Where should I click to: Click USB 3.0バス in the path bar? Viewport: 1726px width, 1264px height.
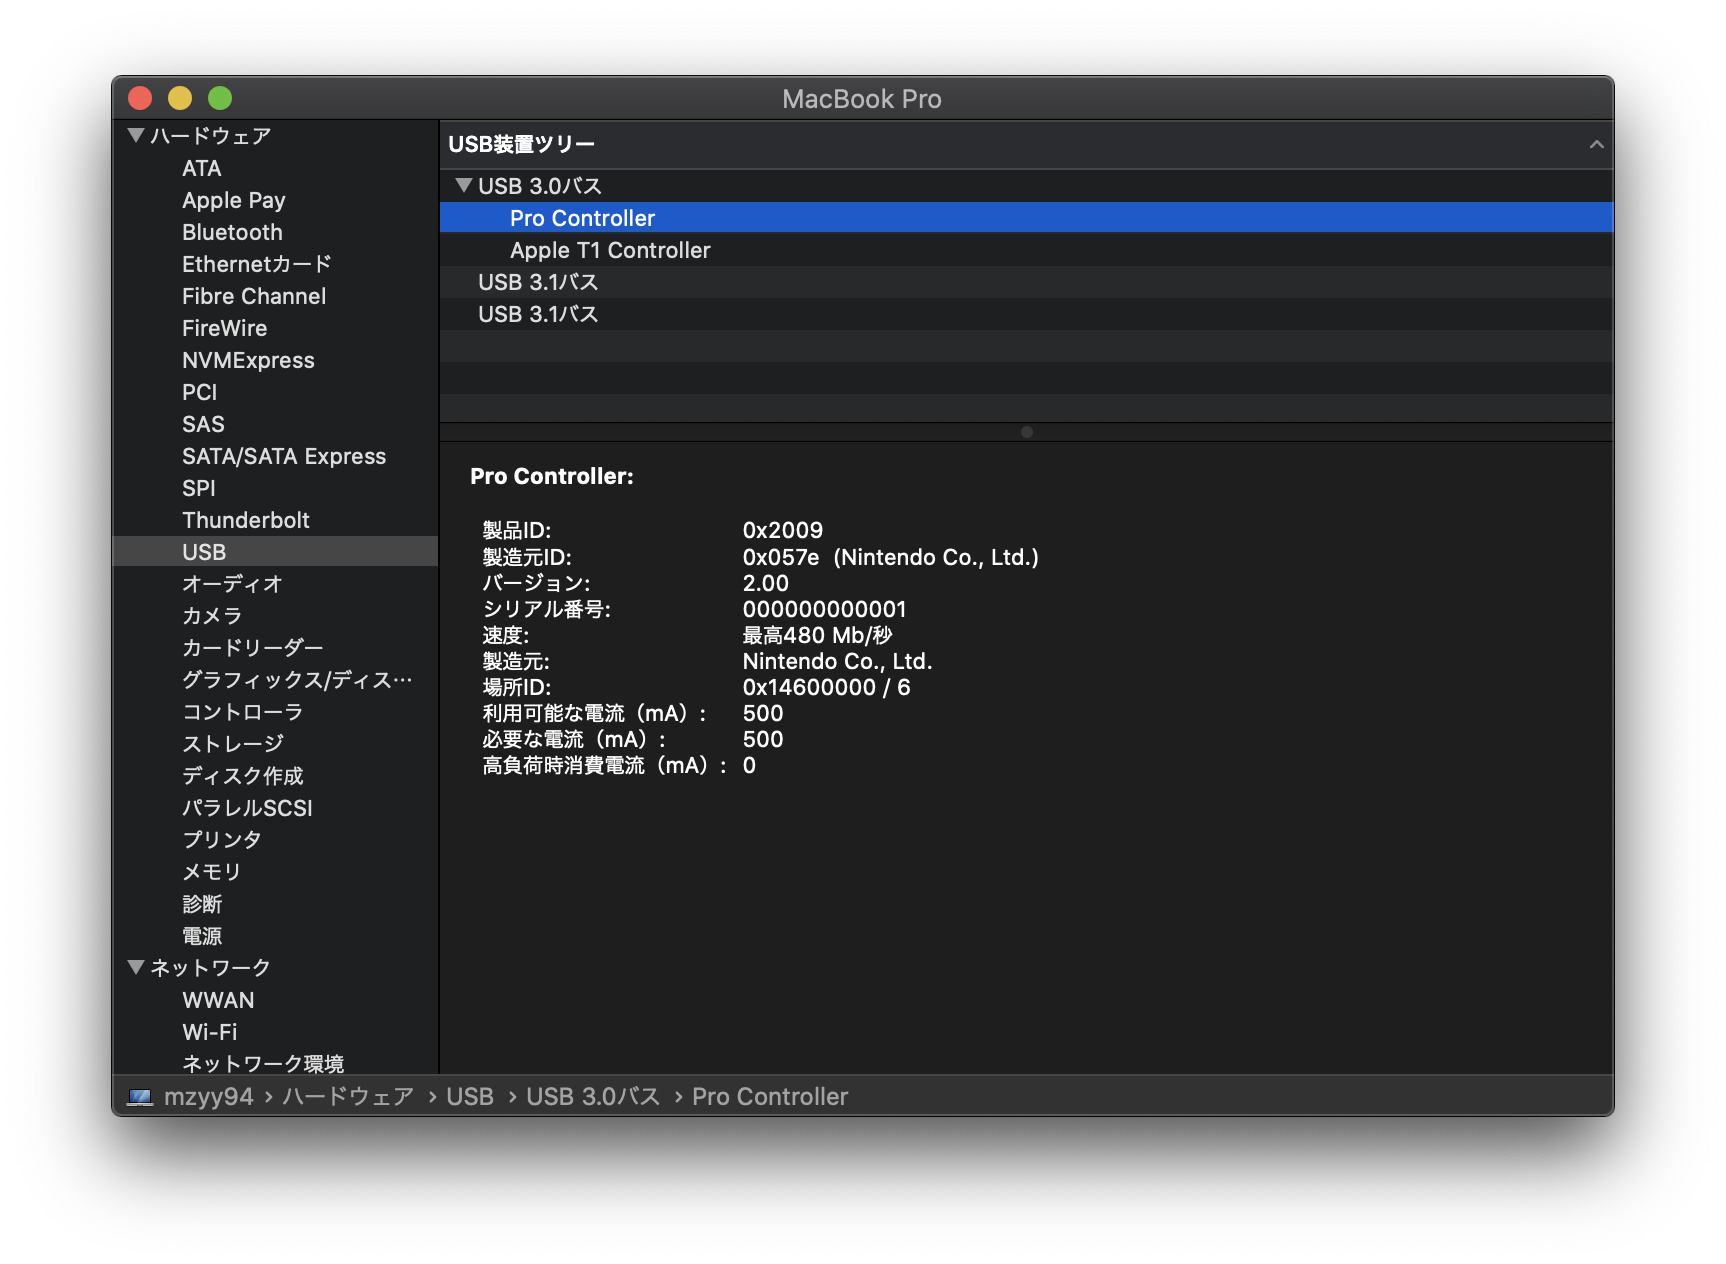pos(593,1097)
